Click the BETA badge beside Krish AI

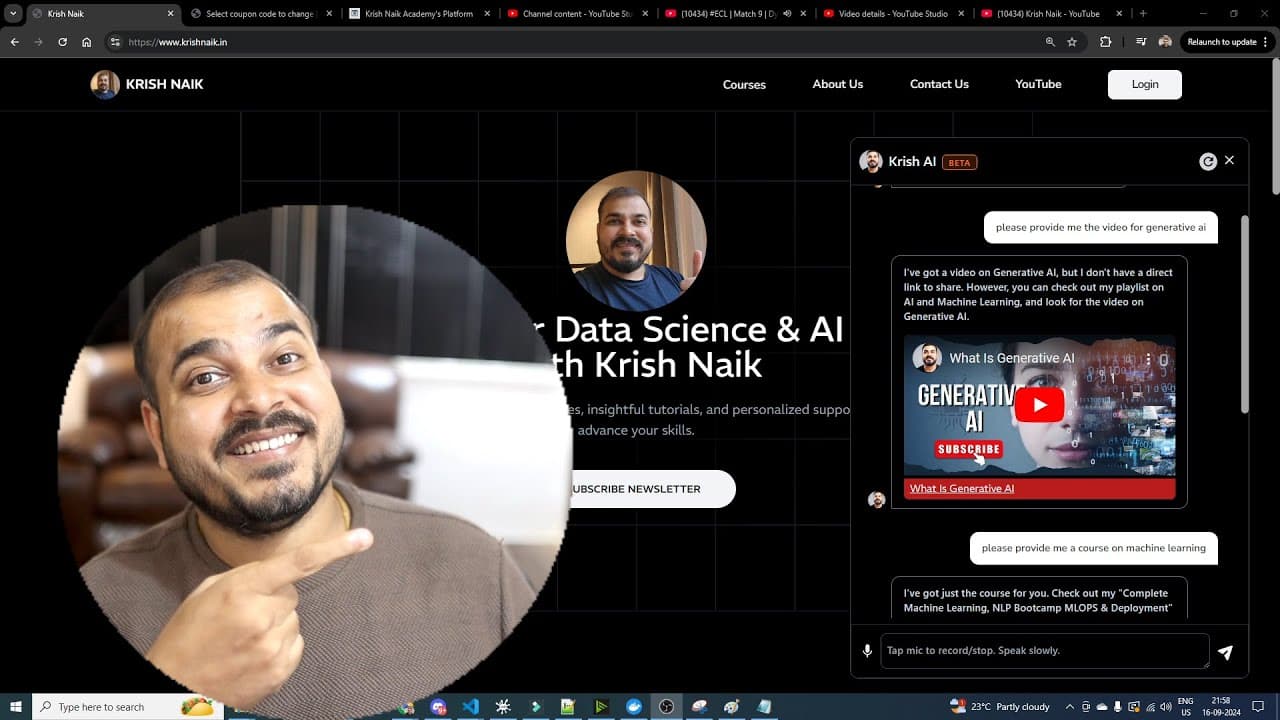(959, 162)
